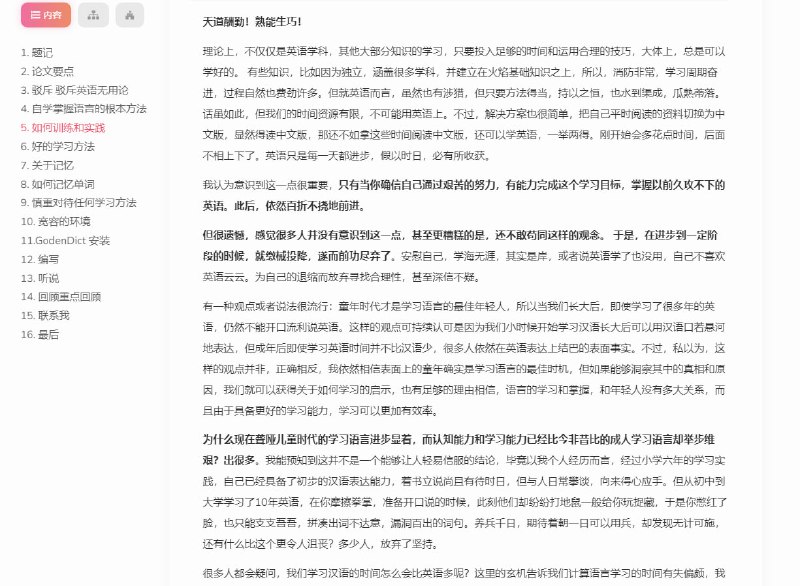Open the horizontal tree outline view icon
The image size is (800, 586).
point(93,16)
